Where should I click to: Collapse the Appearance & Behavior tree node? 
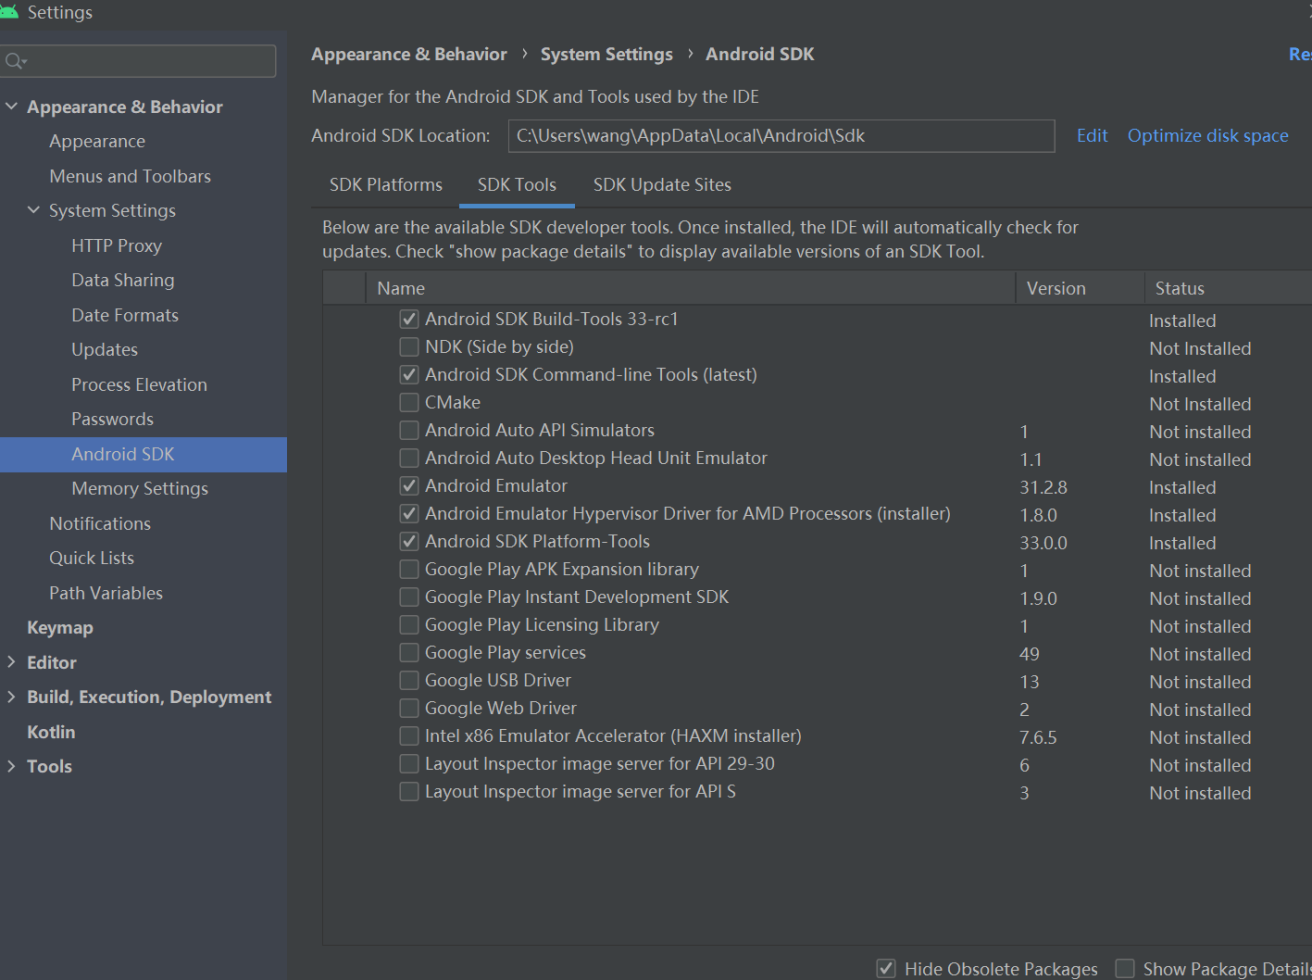(x=12, y=107)
